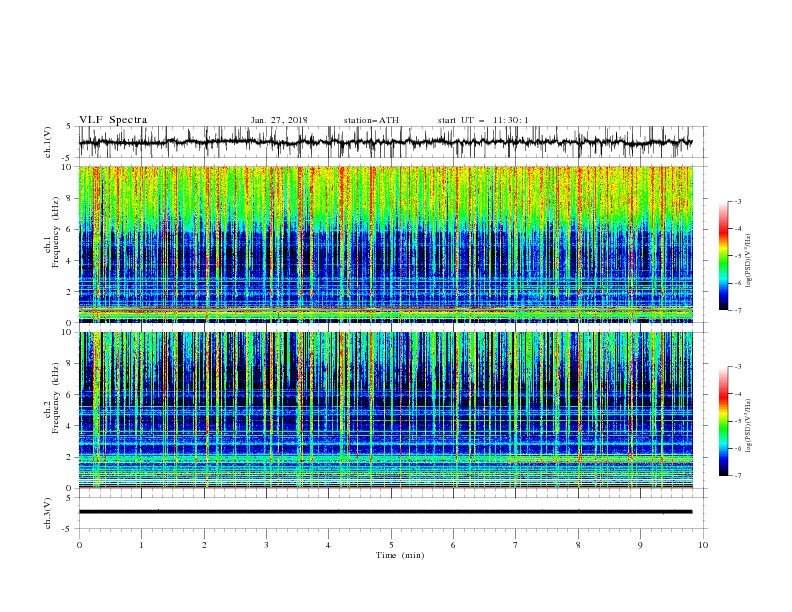Click time axis tick label "0" below ch.3

tap(79, 545)
